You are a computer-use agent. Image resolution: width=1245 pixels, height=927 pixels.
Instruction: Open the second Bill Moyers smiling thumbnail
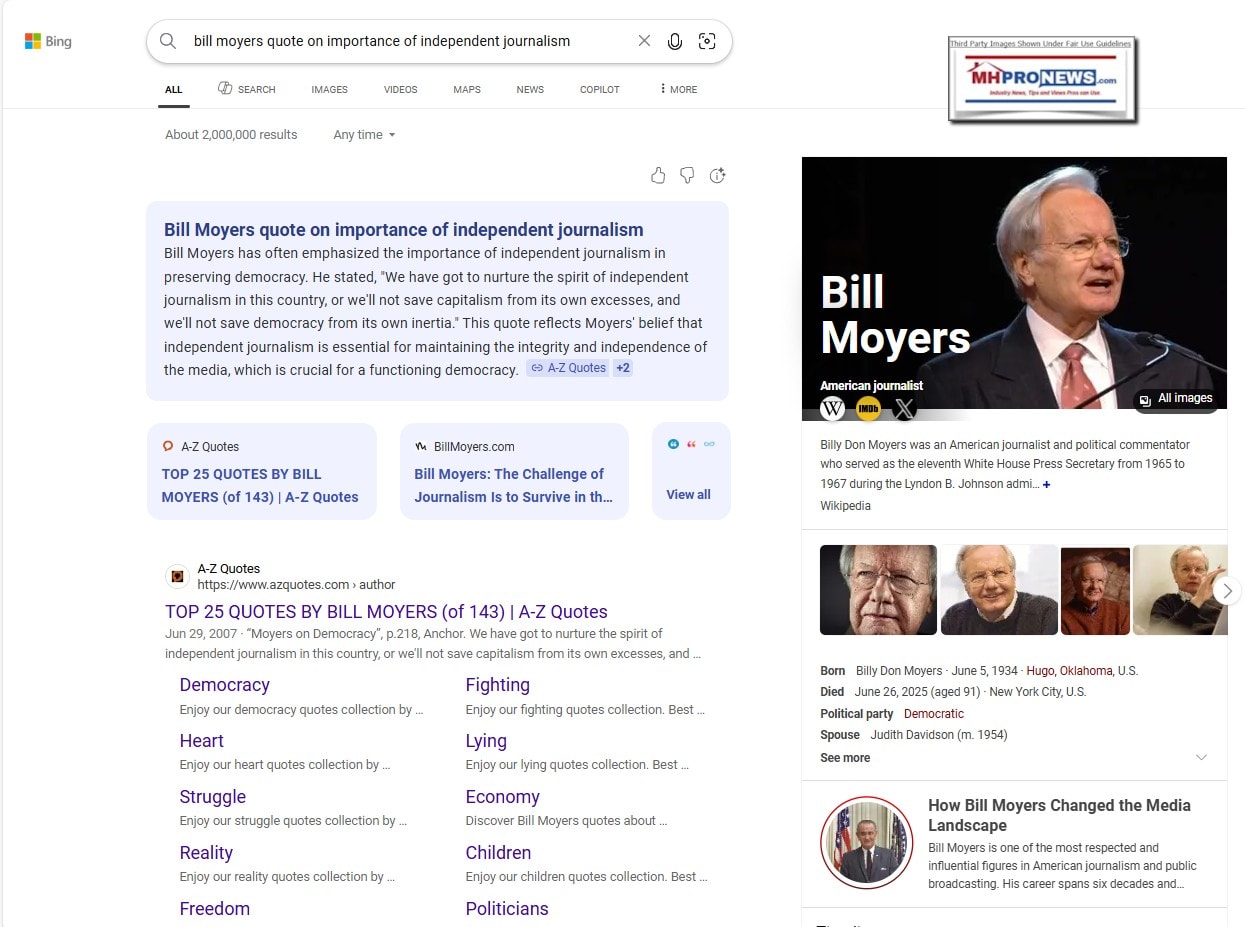click(x=999, y=590)
